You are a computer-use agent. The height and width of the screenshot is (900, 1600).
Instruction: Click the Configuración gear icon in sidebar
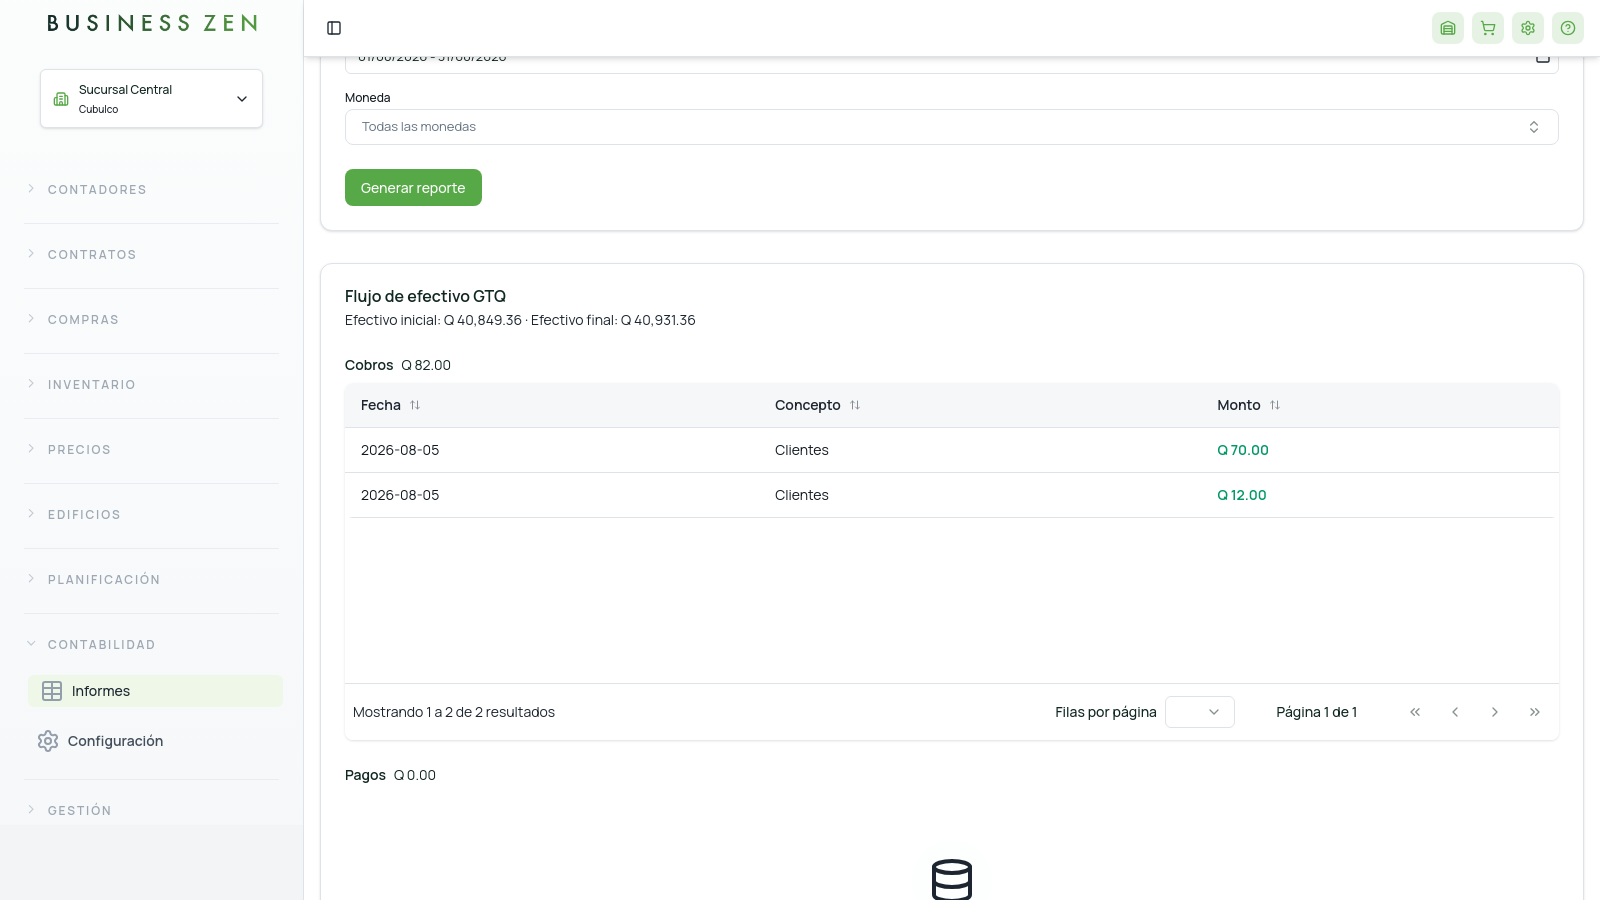pyautogui.click(x=48, y=741)
